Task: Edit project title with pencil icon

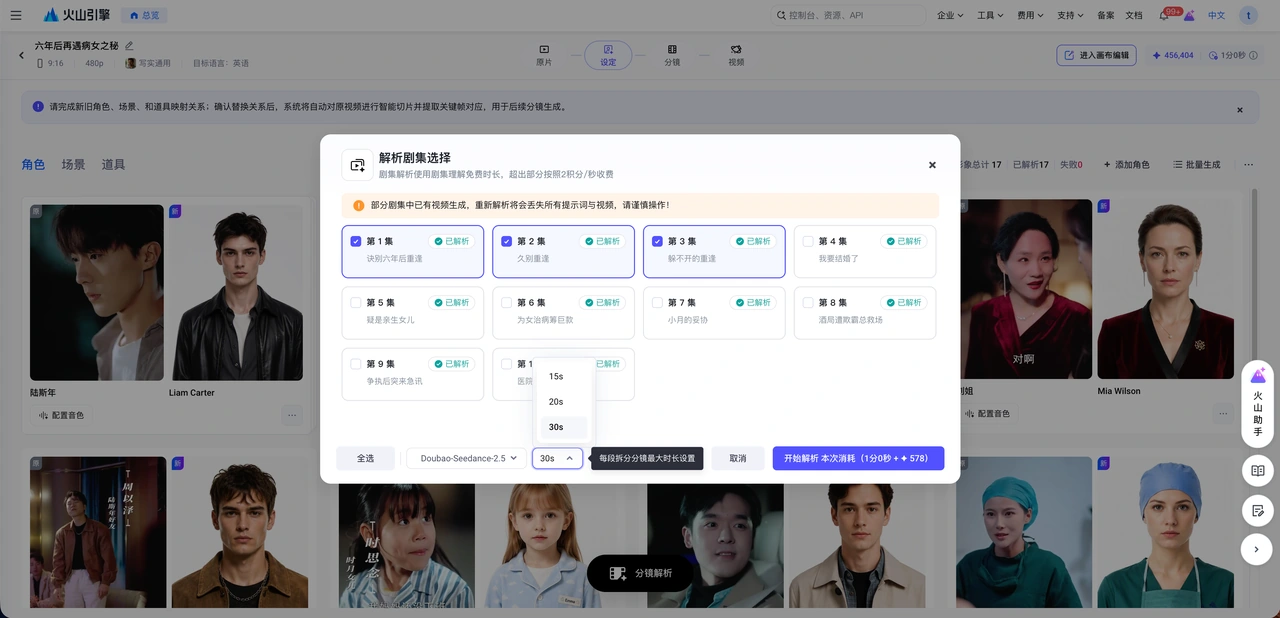Action: [129, 46]
